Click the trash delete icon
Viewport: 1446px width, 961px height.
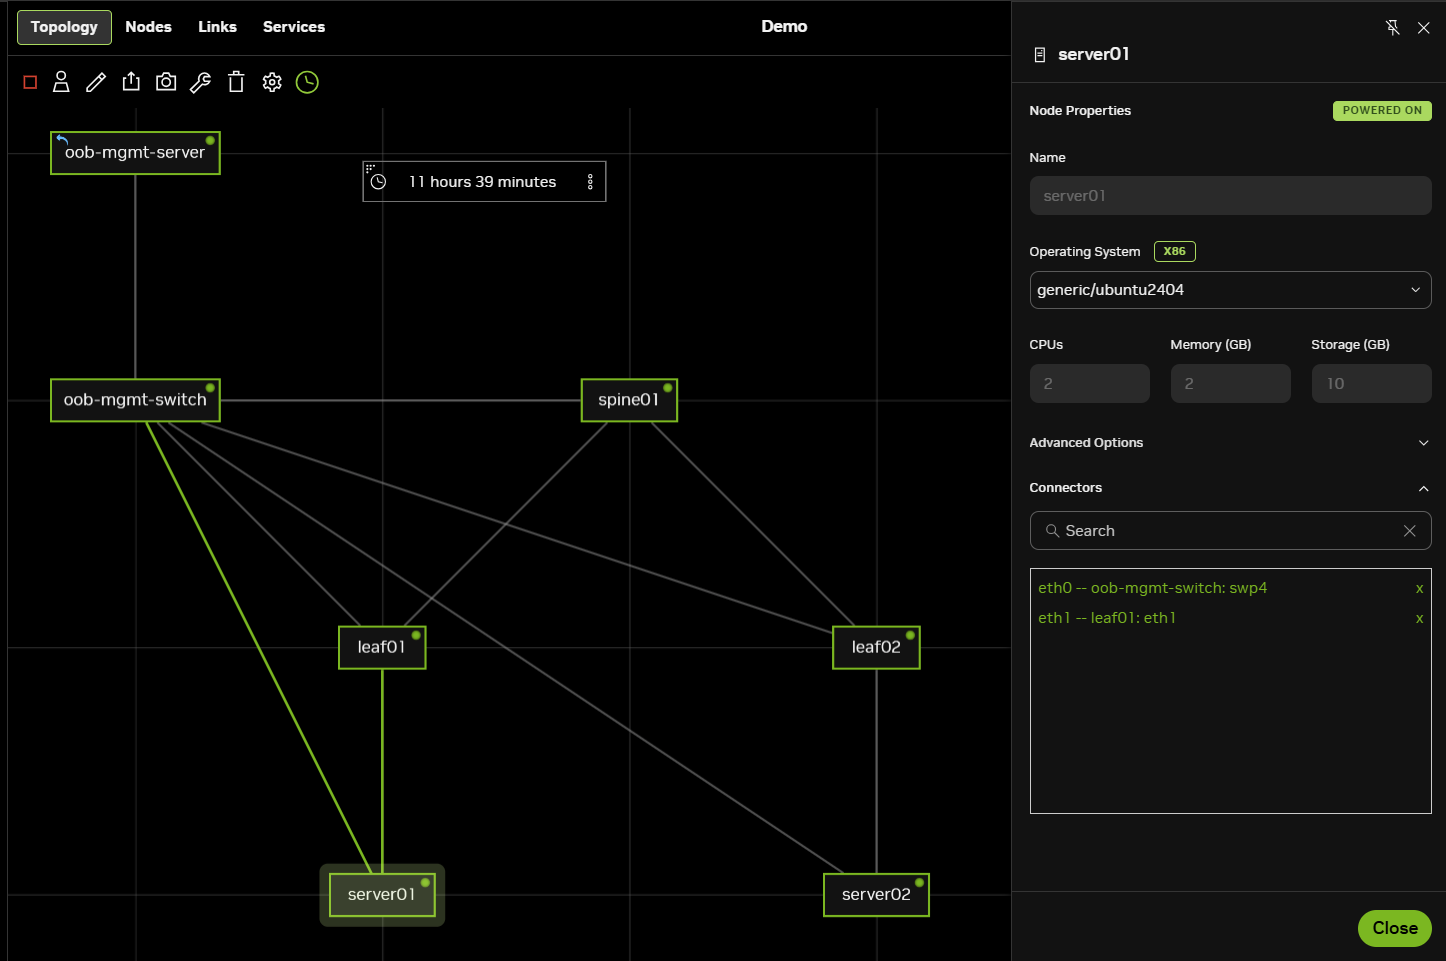coord(236,82)
